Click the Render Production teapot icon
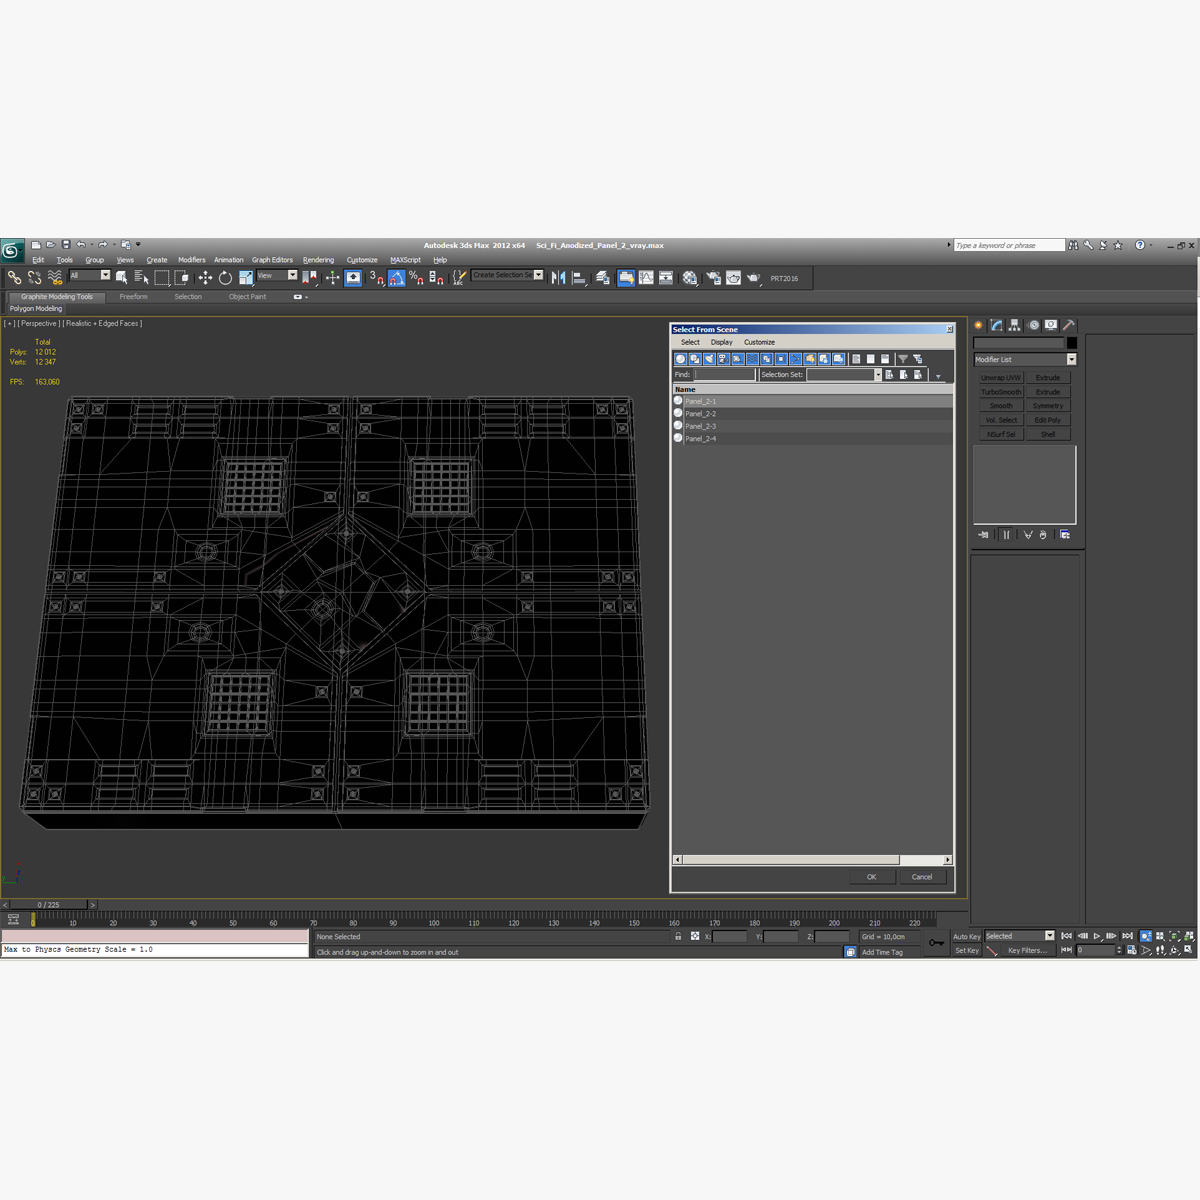 point(753,278)
